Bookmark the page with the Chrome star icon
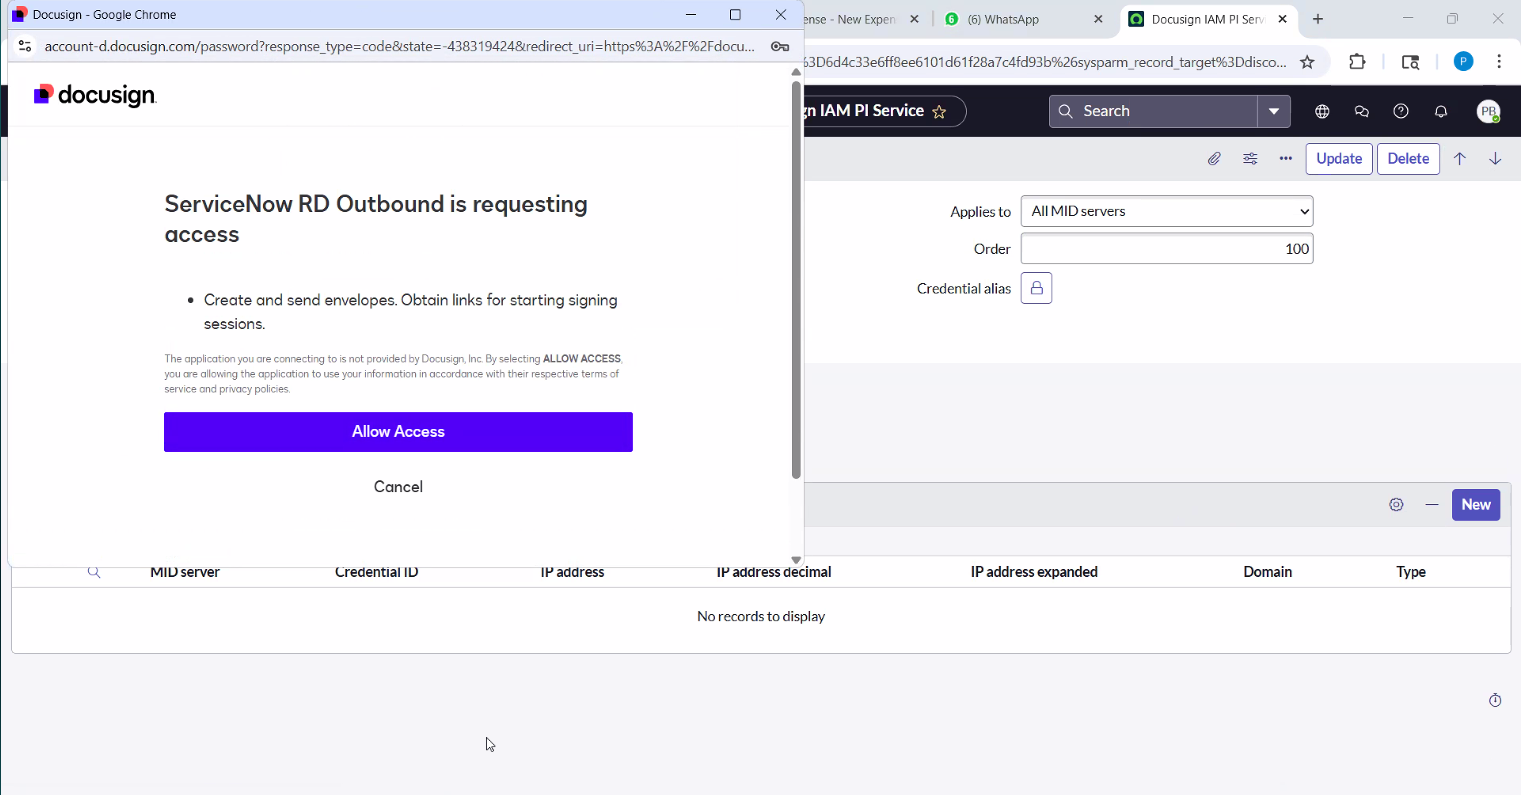Viewport: 1521px width, 795px height. pos(1307,61)
